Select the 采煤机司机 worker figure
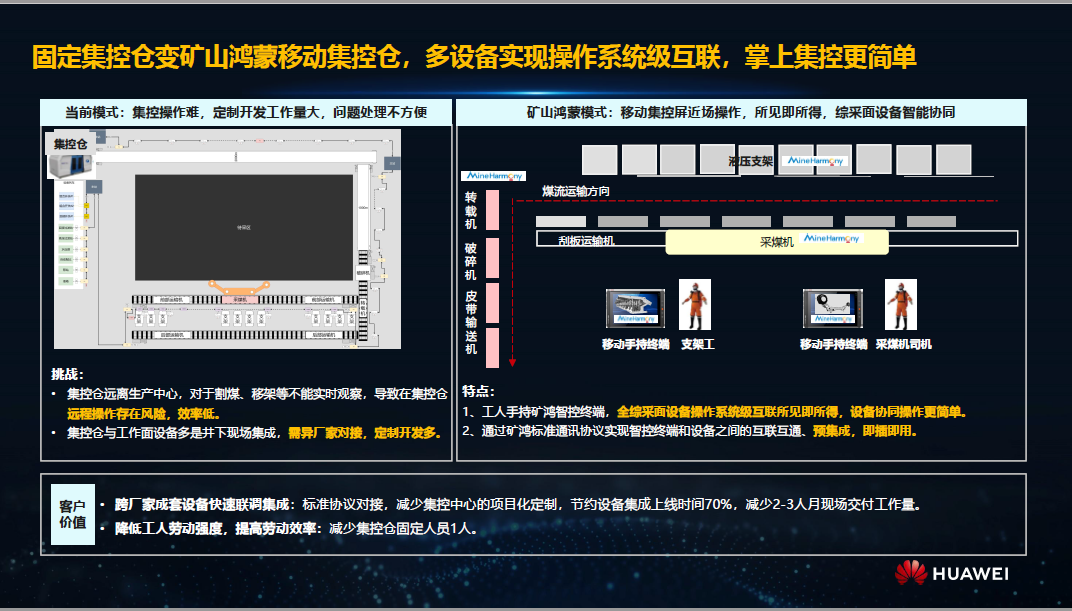This screenshot has height=611, width=1072. [x=900, y=305]
